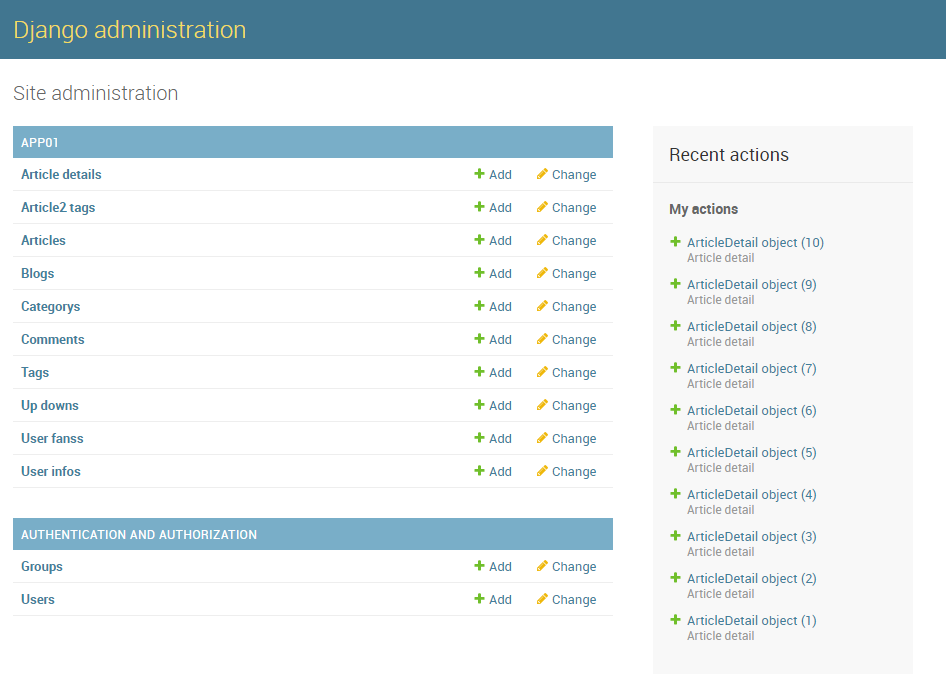Viewport: 946px width, 686px height.
Task: Click the pencil icon in Users row
Action: tap(542, 599)
